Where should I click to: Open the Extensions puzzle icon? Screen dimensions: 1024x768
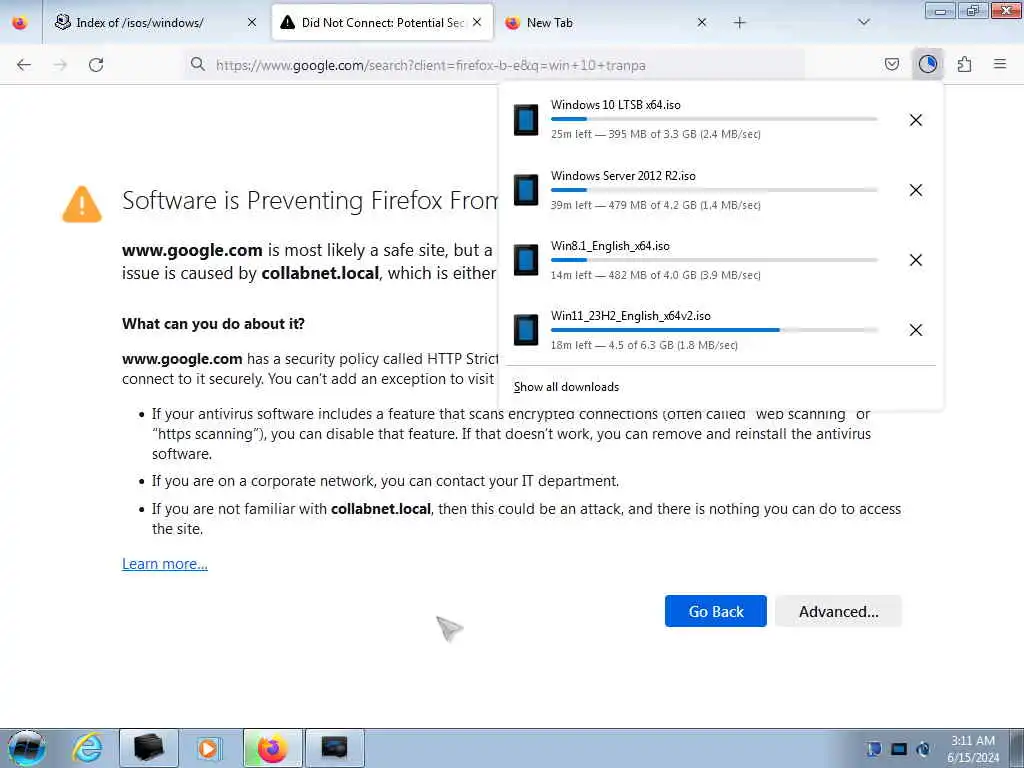point(964,64)
